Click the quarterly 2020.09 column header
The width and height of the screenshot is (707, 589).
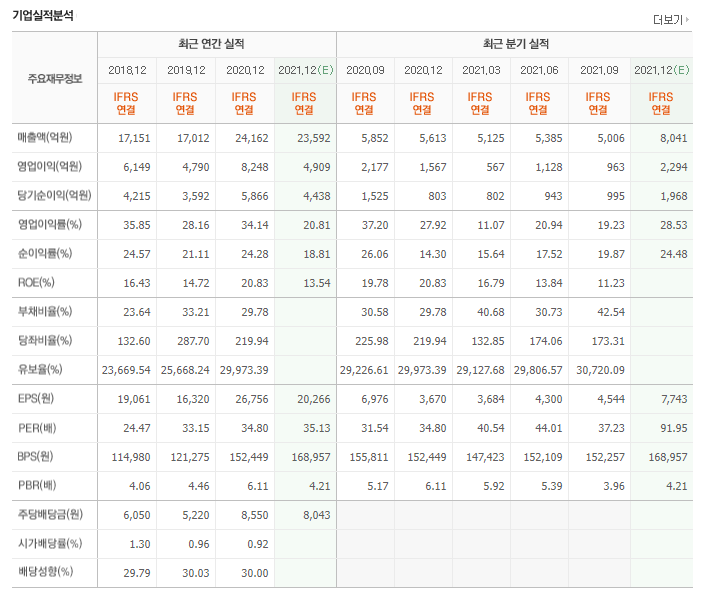click(x=365, y=70)
